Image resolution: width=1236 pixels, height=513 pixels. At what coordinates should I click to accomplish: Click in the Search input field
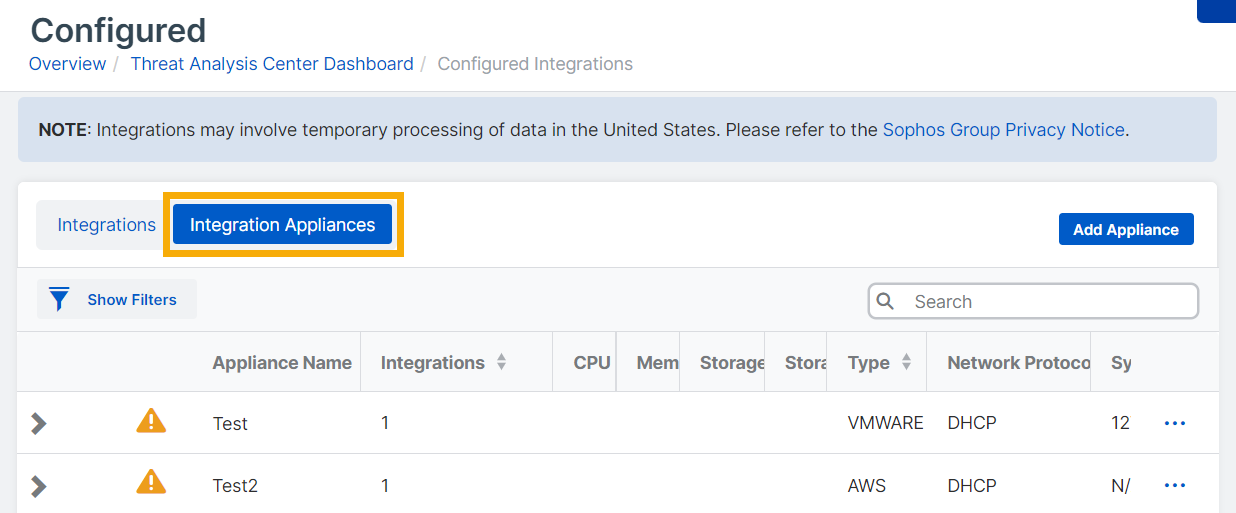tap(1045, 301)
